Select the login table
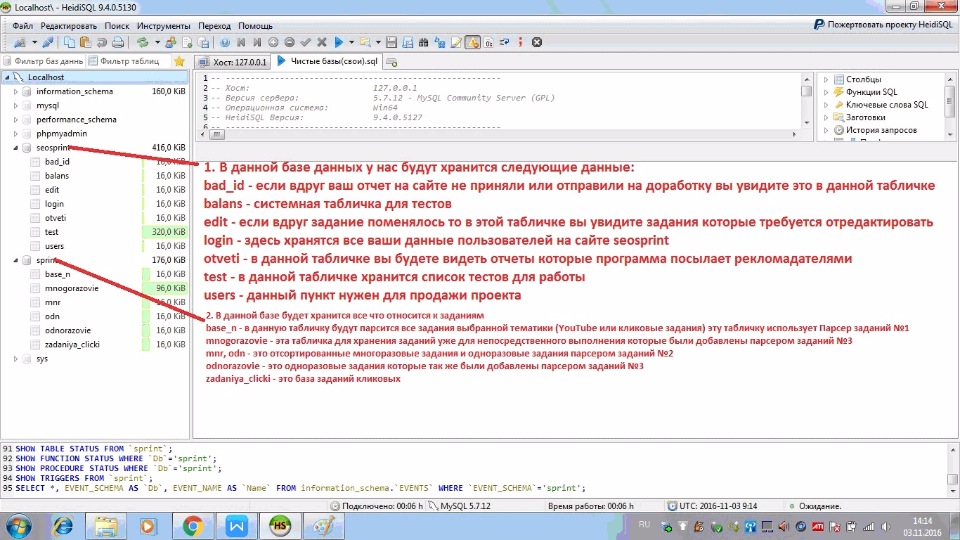The image size is (960, 540). pos(54,204)
